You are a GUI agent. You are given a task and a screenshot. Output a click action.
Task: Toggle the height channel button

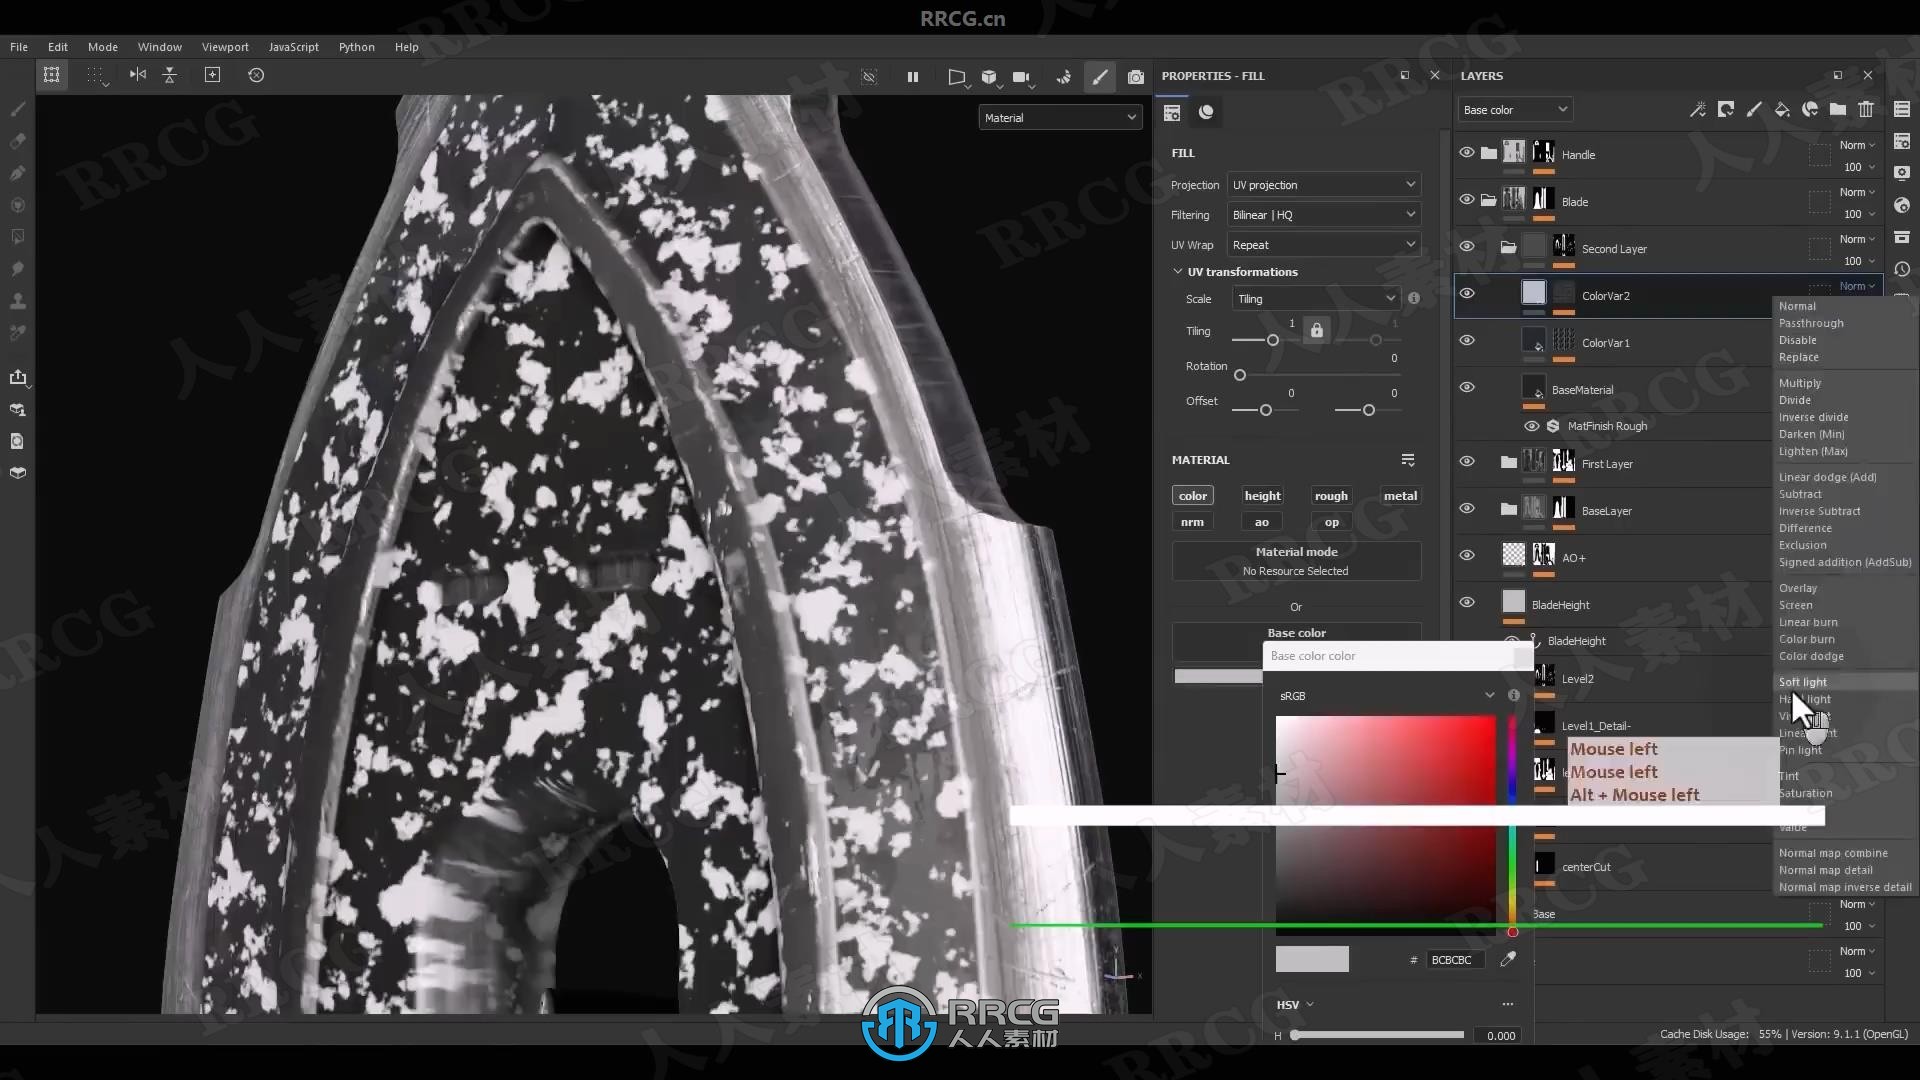1262,496
